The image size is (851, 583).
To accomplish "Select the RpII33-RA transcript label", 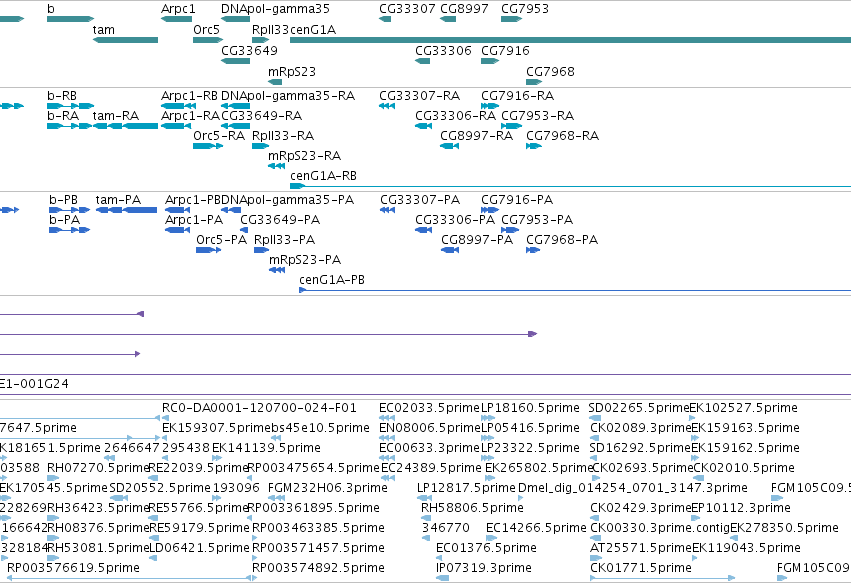I will click(x=283, y=136).
